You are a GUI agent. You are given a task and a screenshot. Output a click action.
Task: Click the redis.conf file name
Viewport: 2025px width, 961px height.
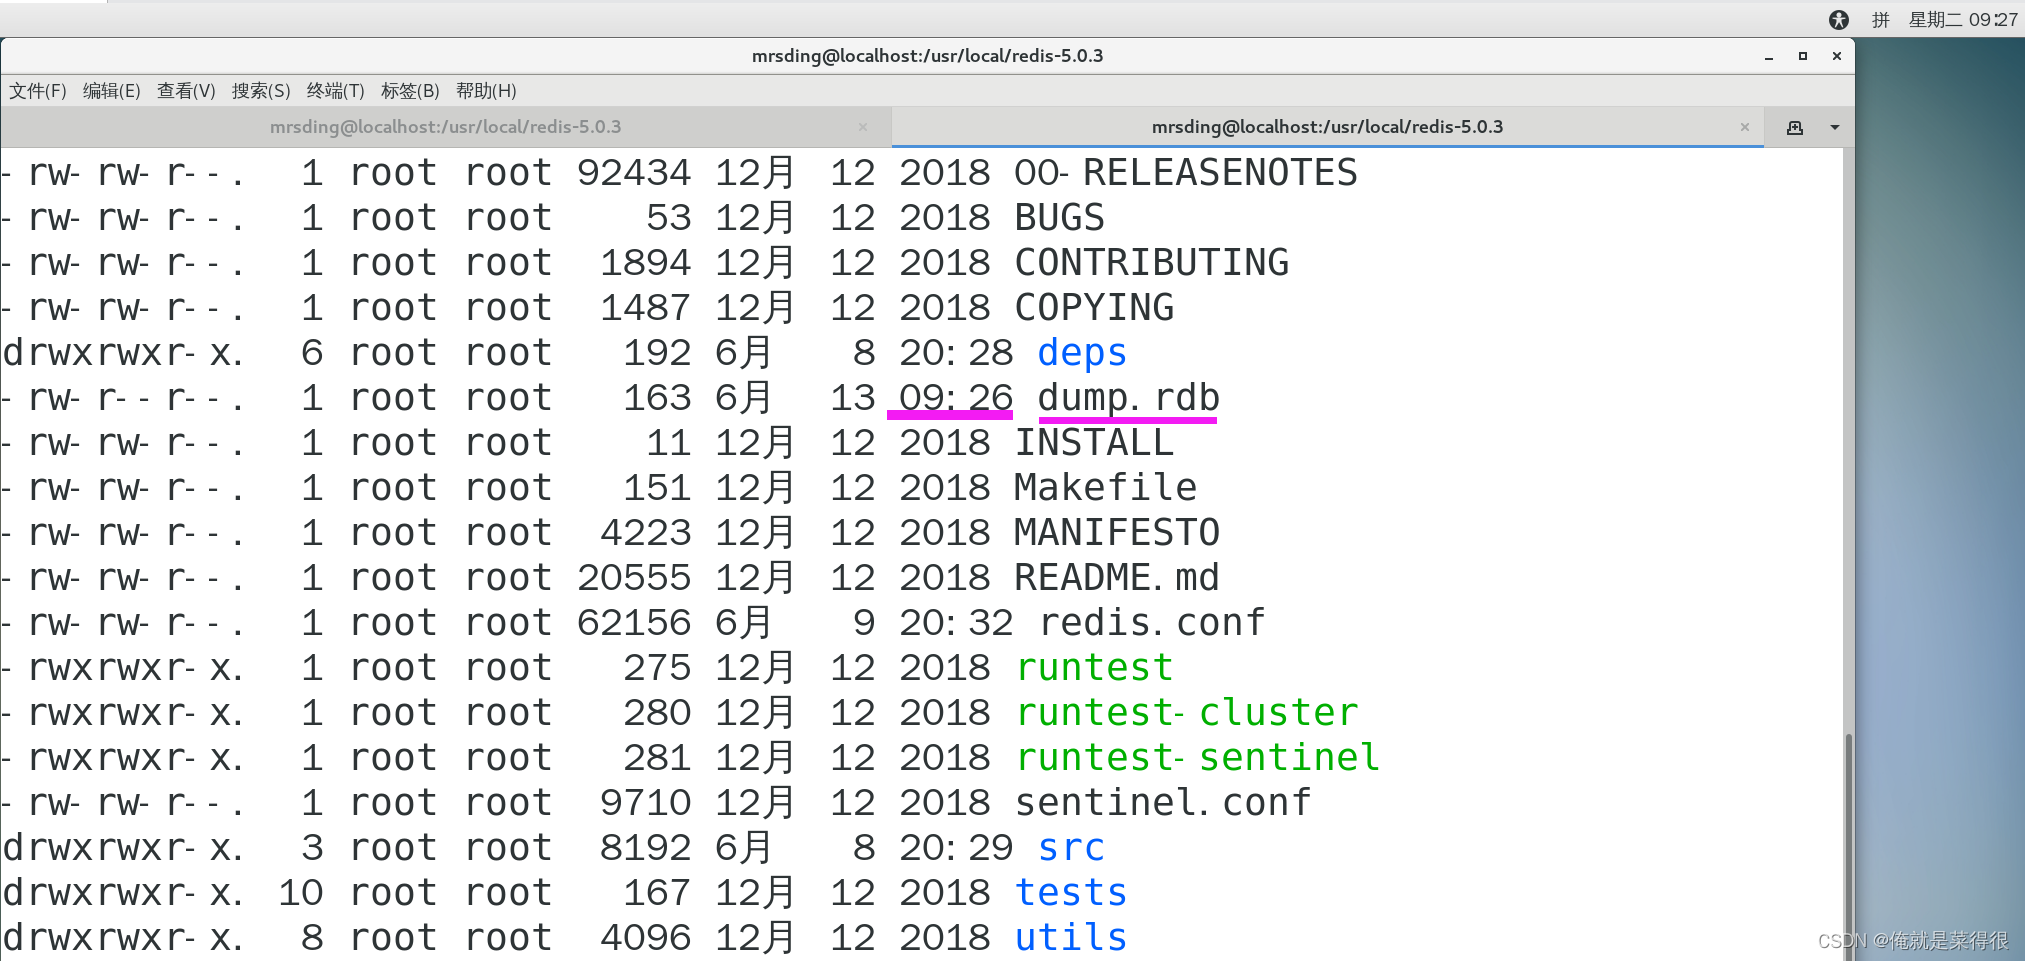tap(1152, 623)
